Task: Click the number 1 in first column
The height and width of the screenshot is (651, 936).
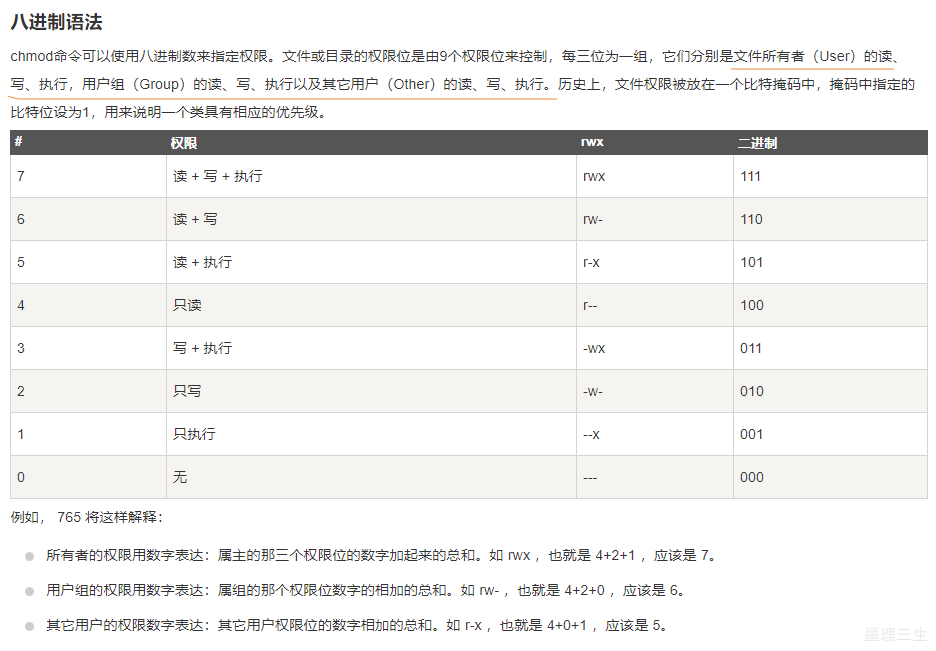Action: 21,434
